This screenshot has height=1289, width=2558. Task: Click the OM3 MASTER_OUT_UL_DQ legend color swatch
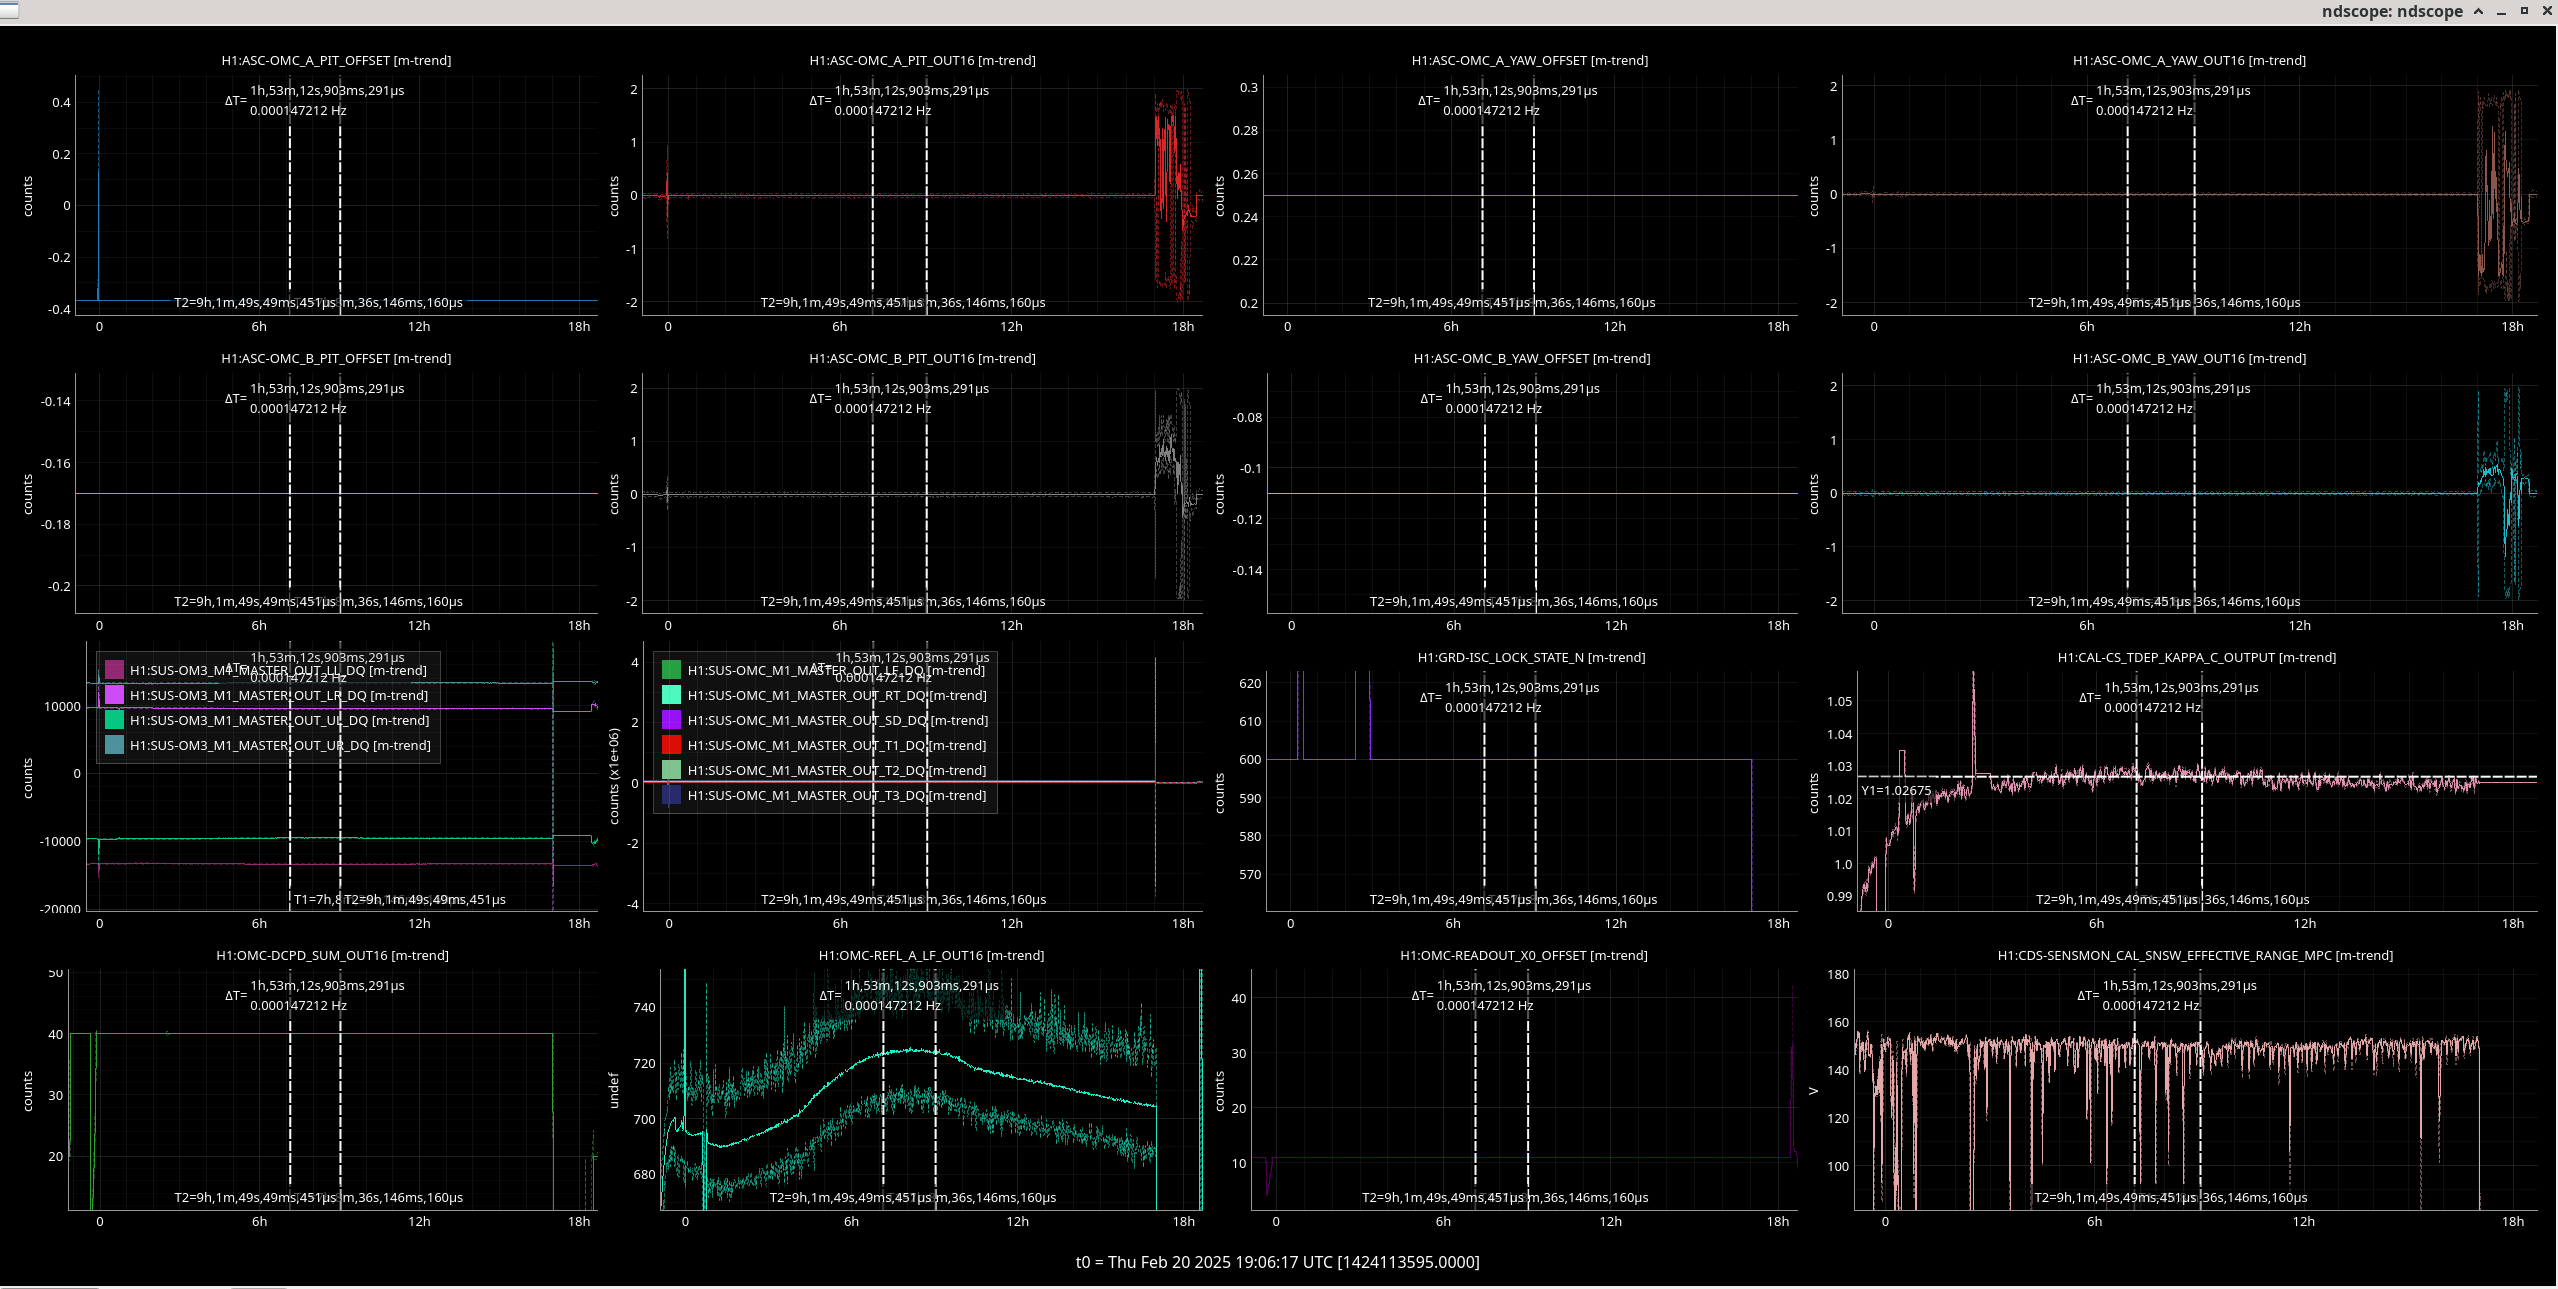coord(114,720)
